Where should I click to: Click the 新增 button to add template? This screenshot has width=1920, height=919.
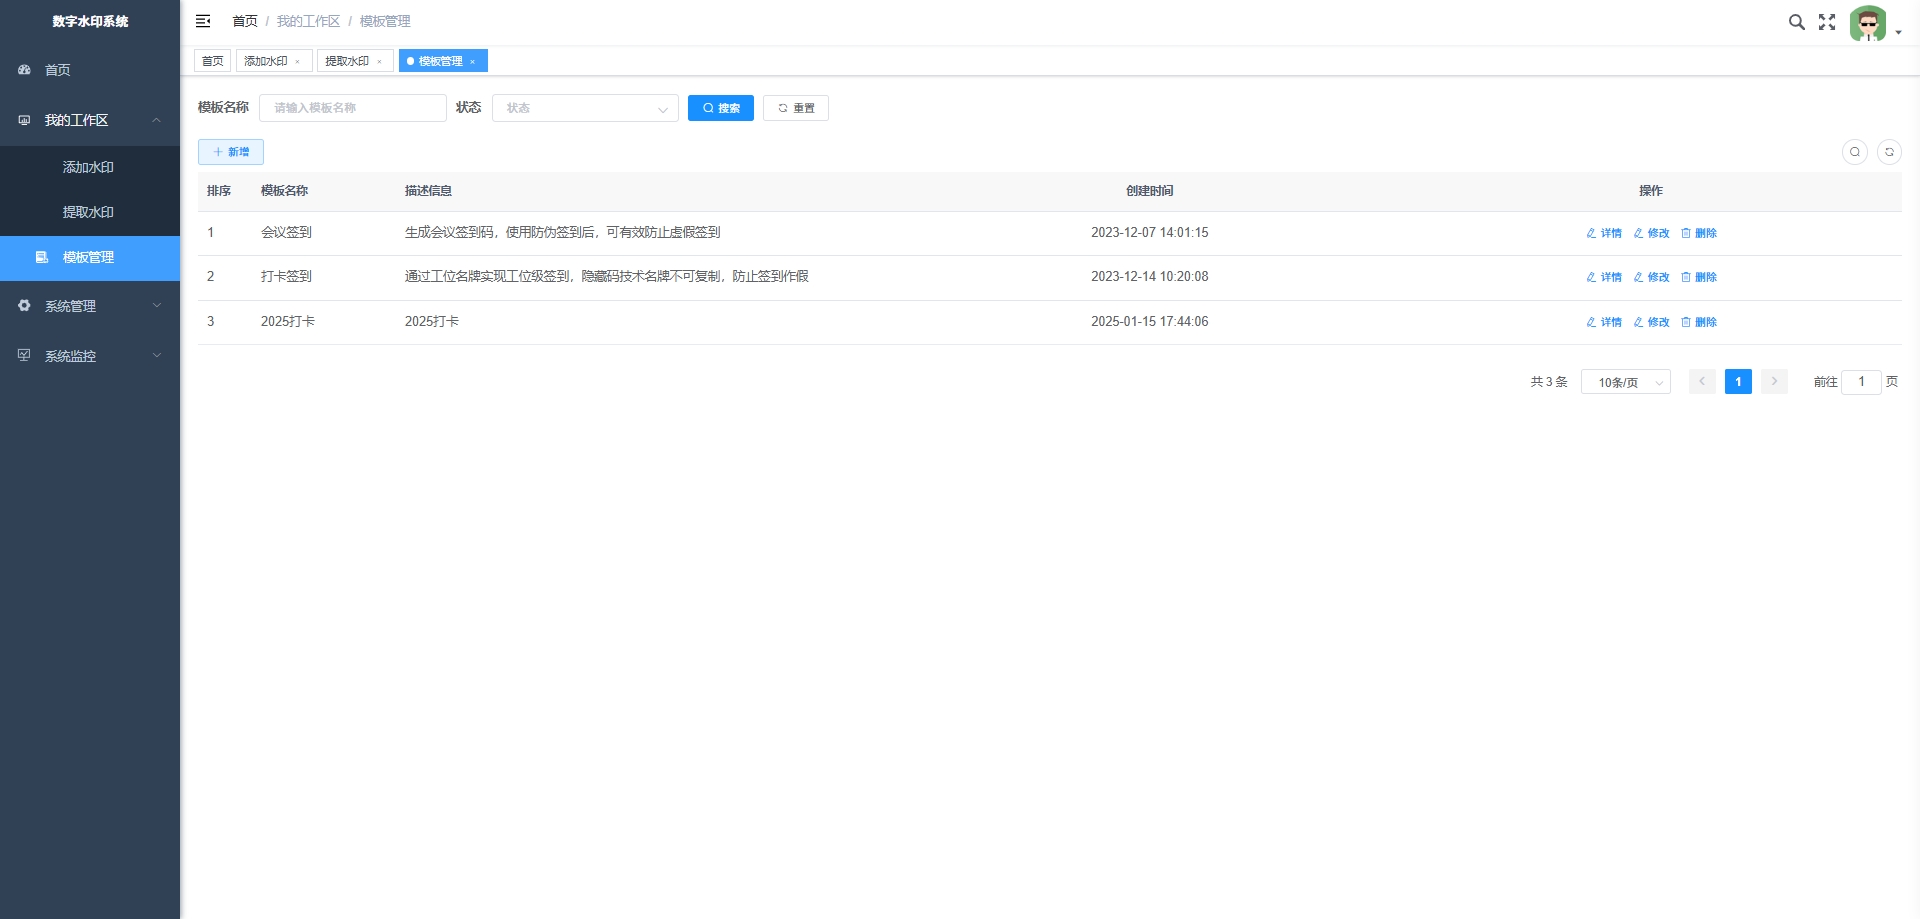click(x=231, y=152)
